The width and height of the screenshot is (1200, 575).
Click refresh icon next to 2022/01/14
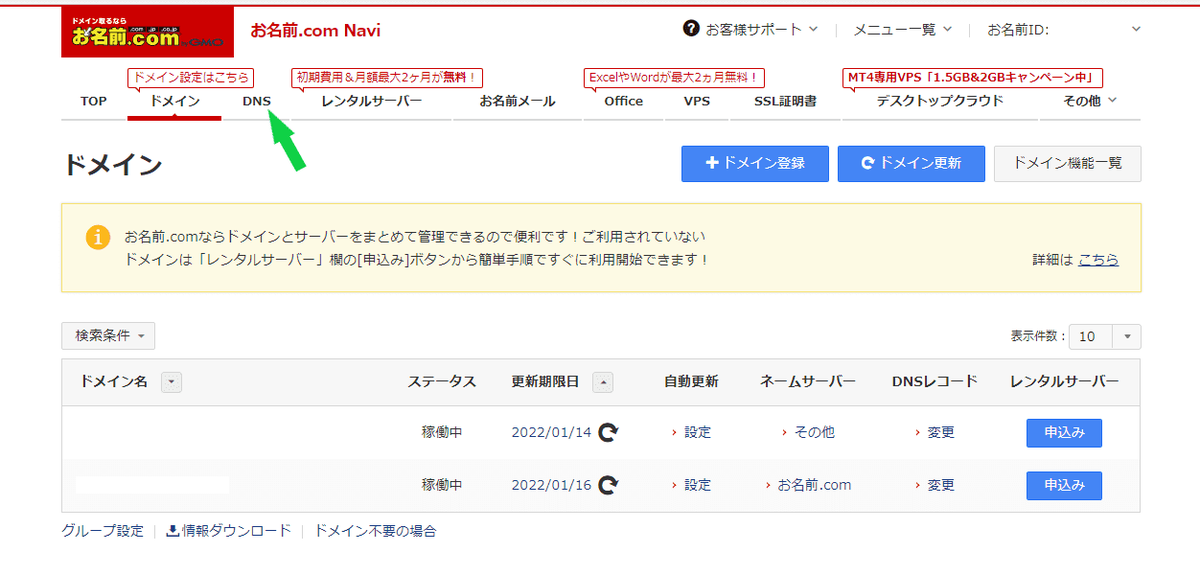tap(608, 433)
